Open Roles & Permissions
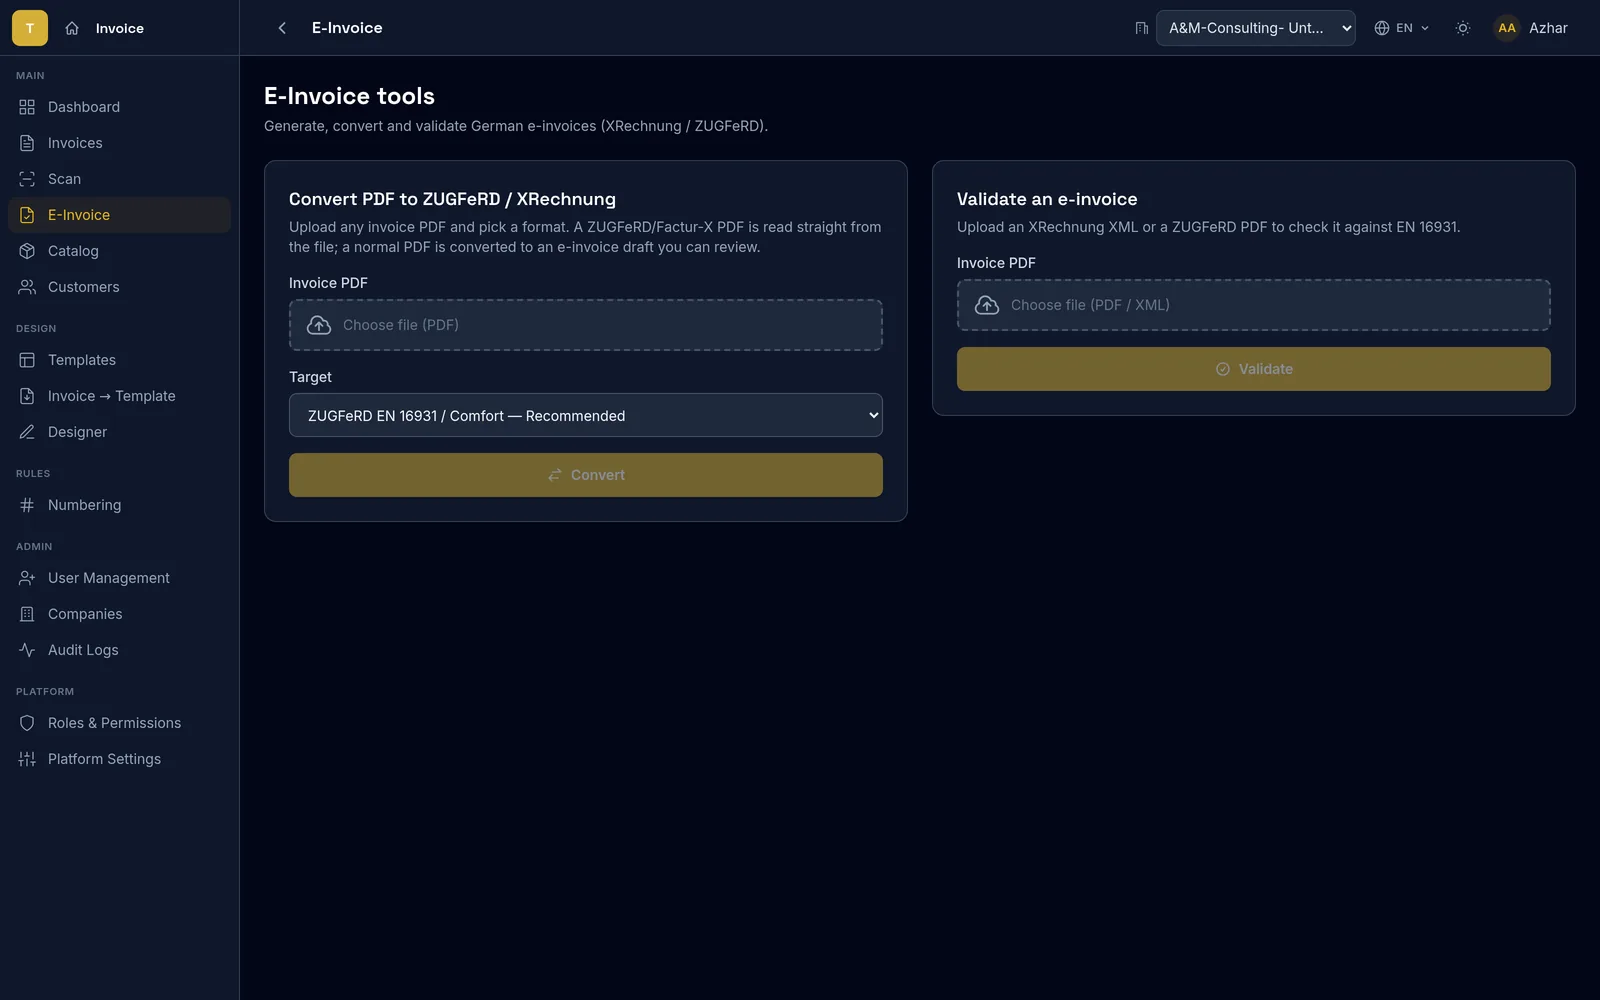 tap(119, 723)
